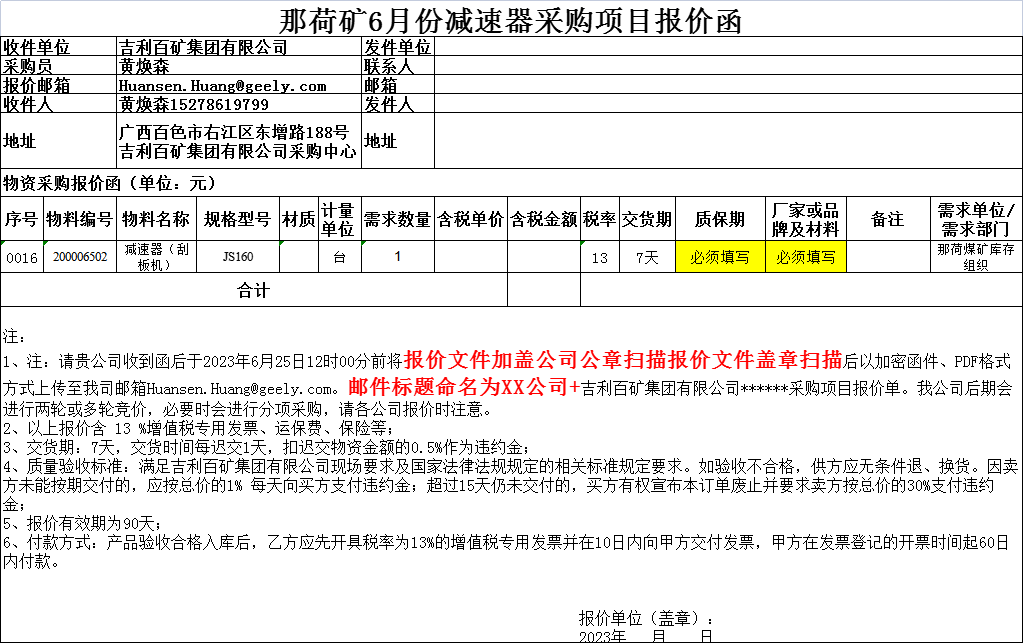This screenshot has width=1023, height=643.
Task: Click the 采购员 label cell
Action: 58,66
